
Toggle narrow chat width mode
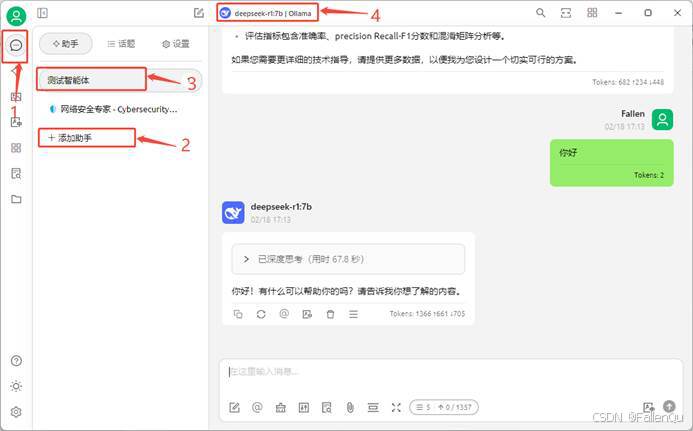point(566,13)
